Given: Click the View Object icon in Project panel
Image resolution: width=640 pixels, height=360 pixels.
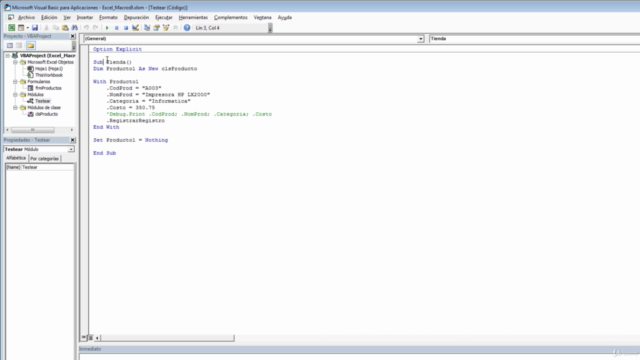Looking at the screenshot, I should pyautogui.click(x=19, y=45).
